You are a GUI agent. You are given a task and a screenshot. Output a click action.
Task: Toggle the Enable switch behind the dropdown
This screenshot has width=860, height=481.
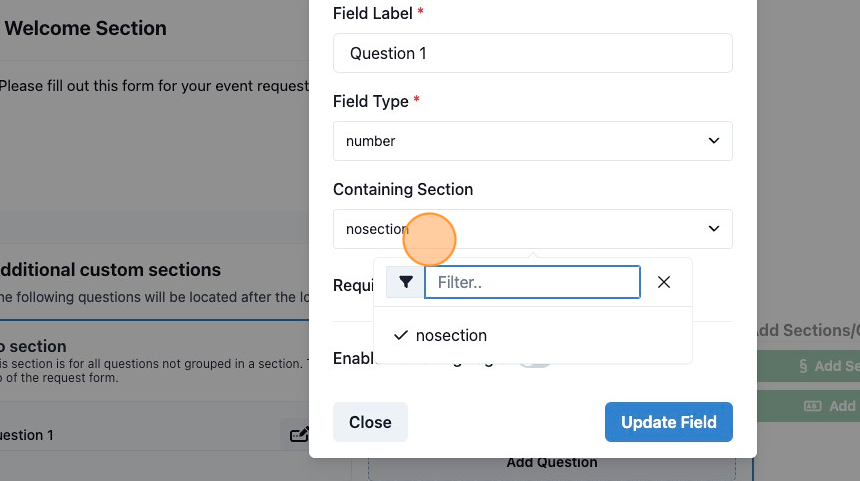click(535, 361)
